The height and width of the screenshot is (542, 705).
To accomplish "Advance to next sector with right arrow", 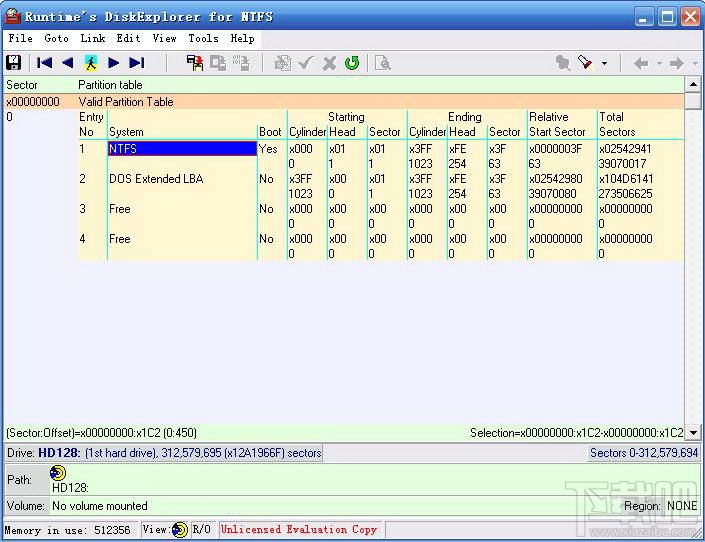I will click(x=114, y=63).
